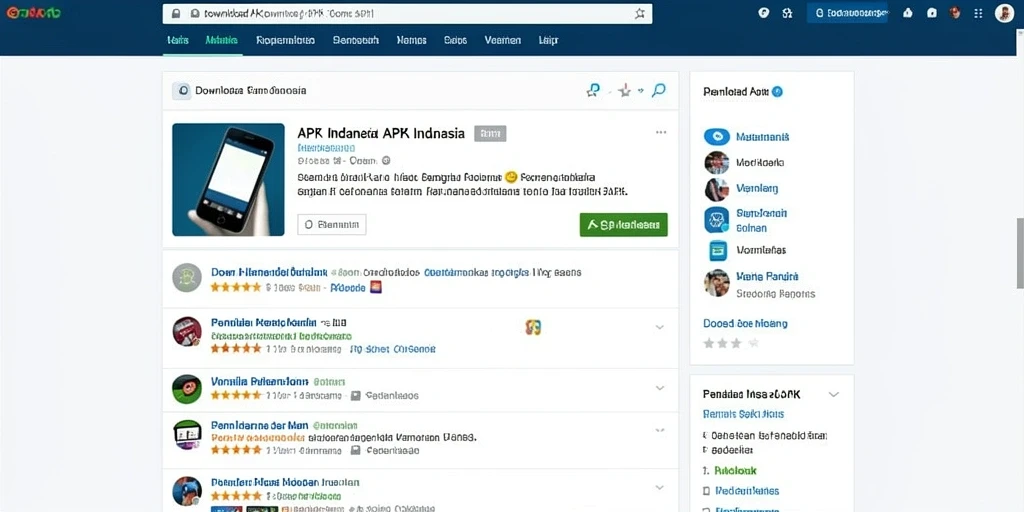Click the green download button in the APK card
Screen dimensions: 1024x512
click(624, 225)
